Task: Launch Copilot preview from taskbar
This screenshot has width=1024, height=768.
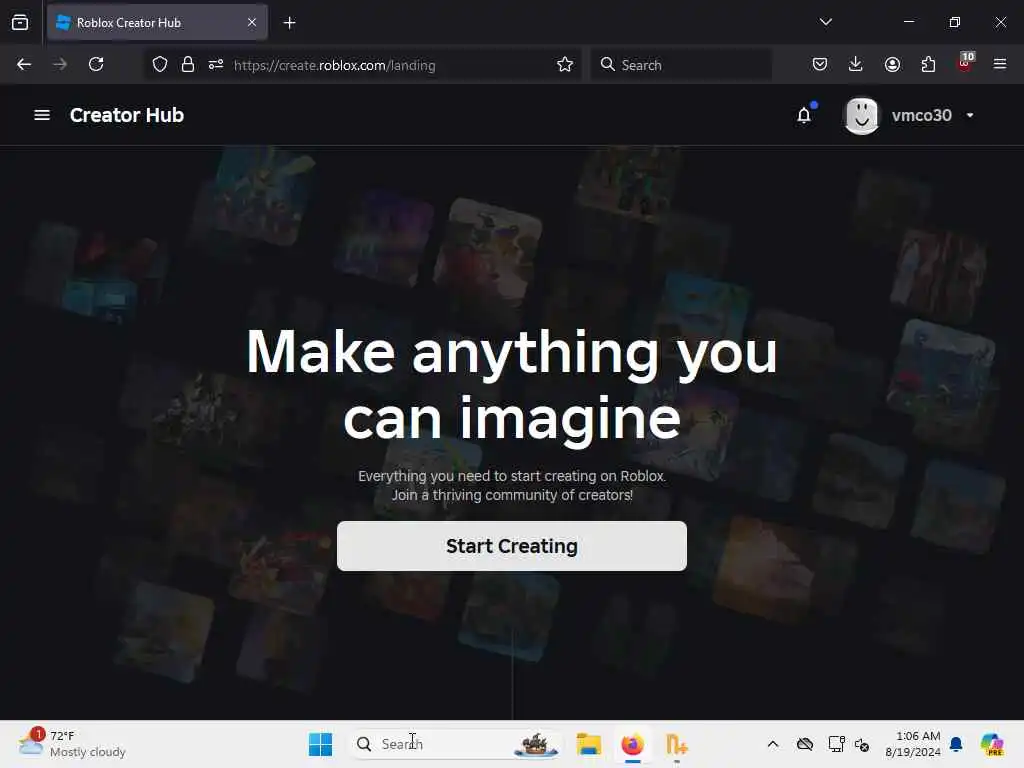Action: click(992, 744)
